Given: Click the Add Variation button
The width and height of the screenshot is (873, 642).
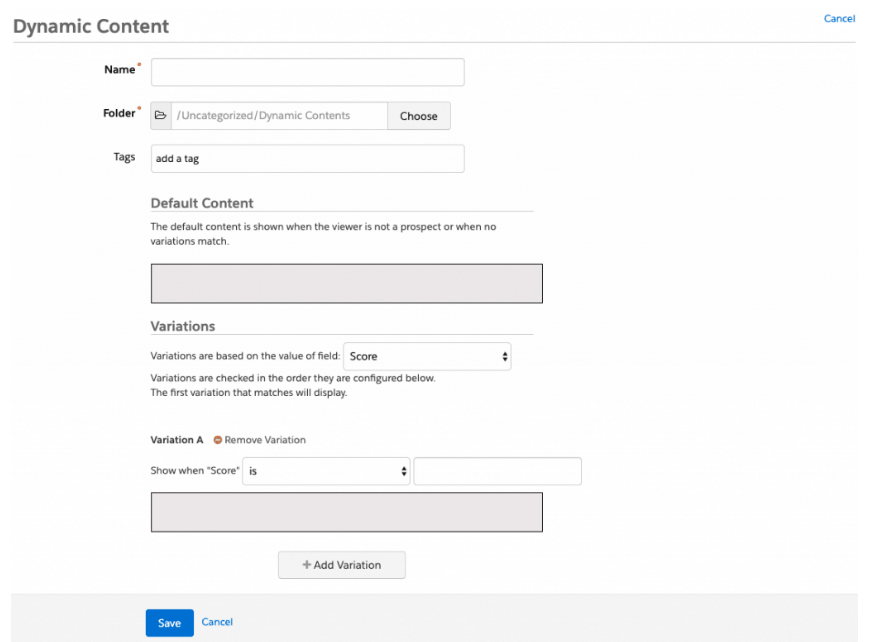Looking at the screenshot, I should click(x=342, y=565).
